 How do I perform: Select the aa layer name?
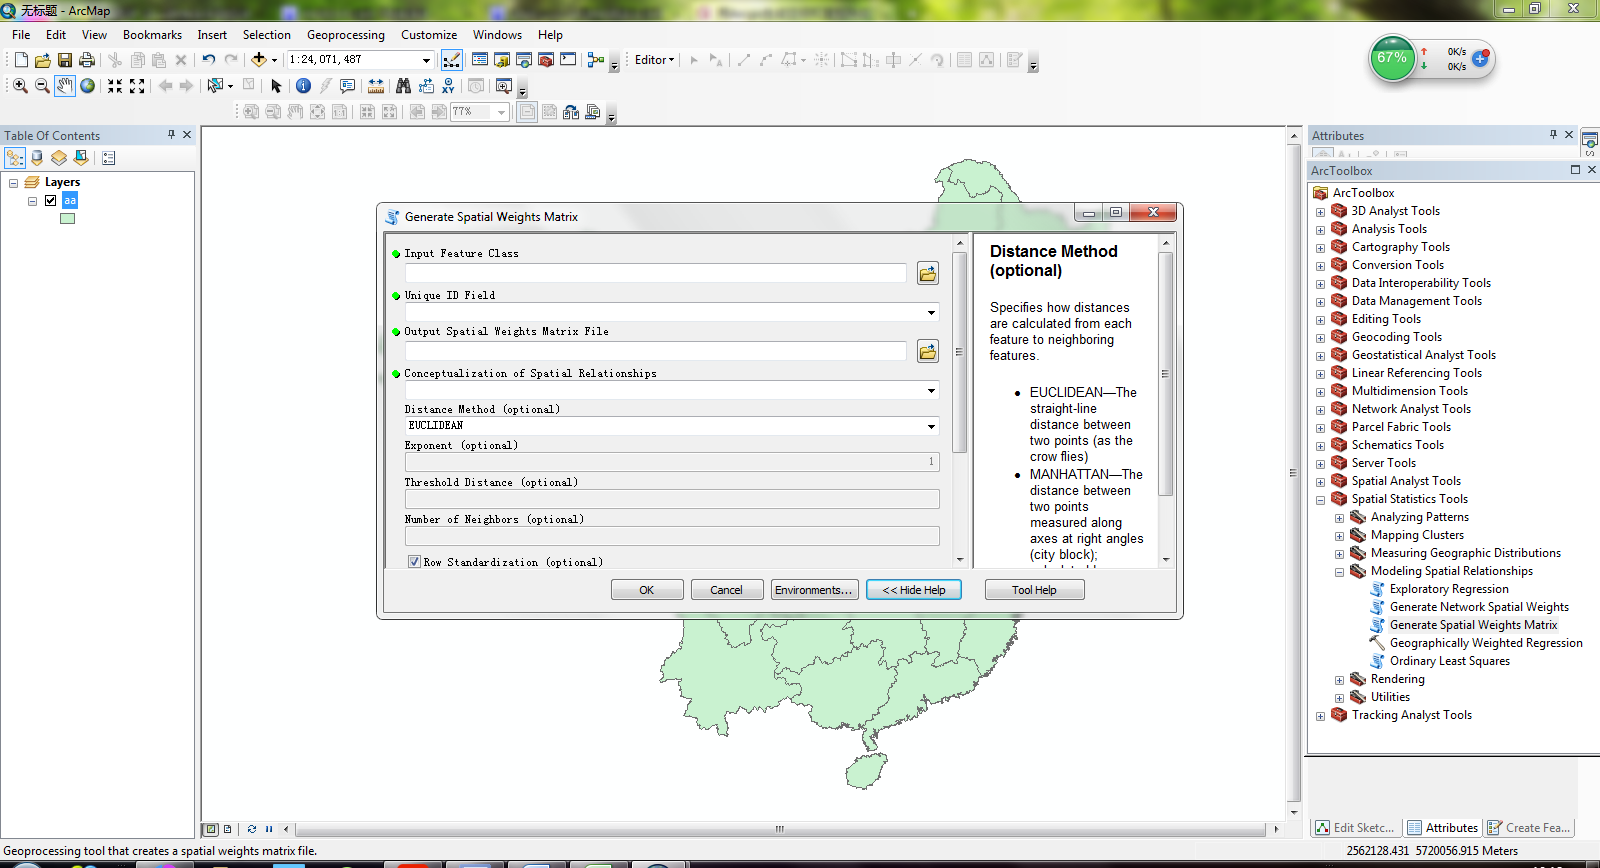[x=70, y=201]
